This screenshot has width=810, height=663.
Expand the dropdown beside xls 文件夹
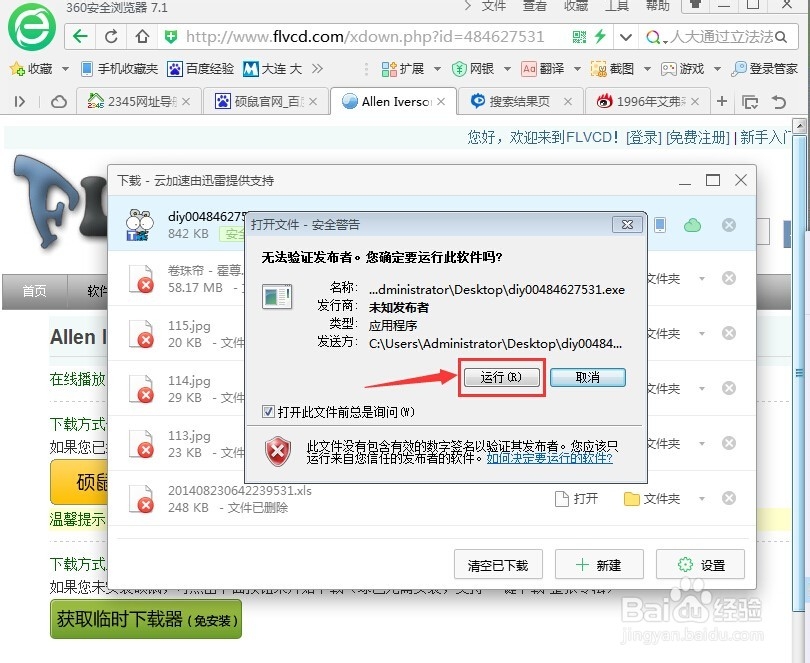coord(702,499)
